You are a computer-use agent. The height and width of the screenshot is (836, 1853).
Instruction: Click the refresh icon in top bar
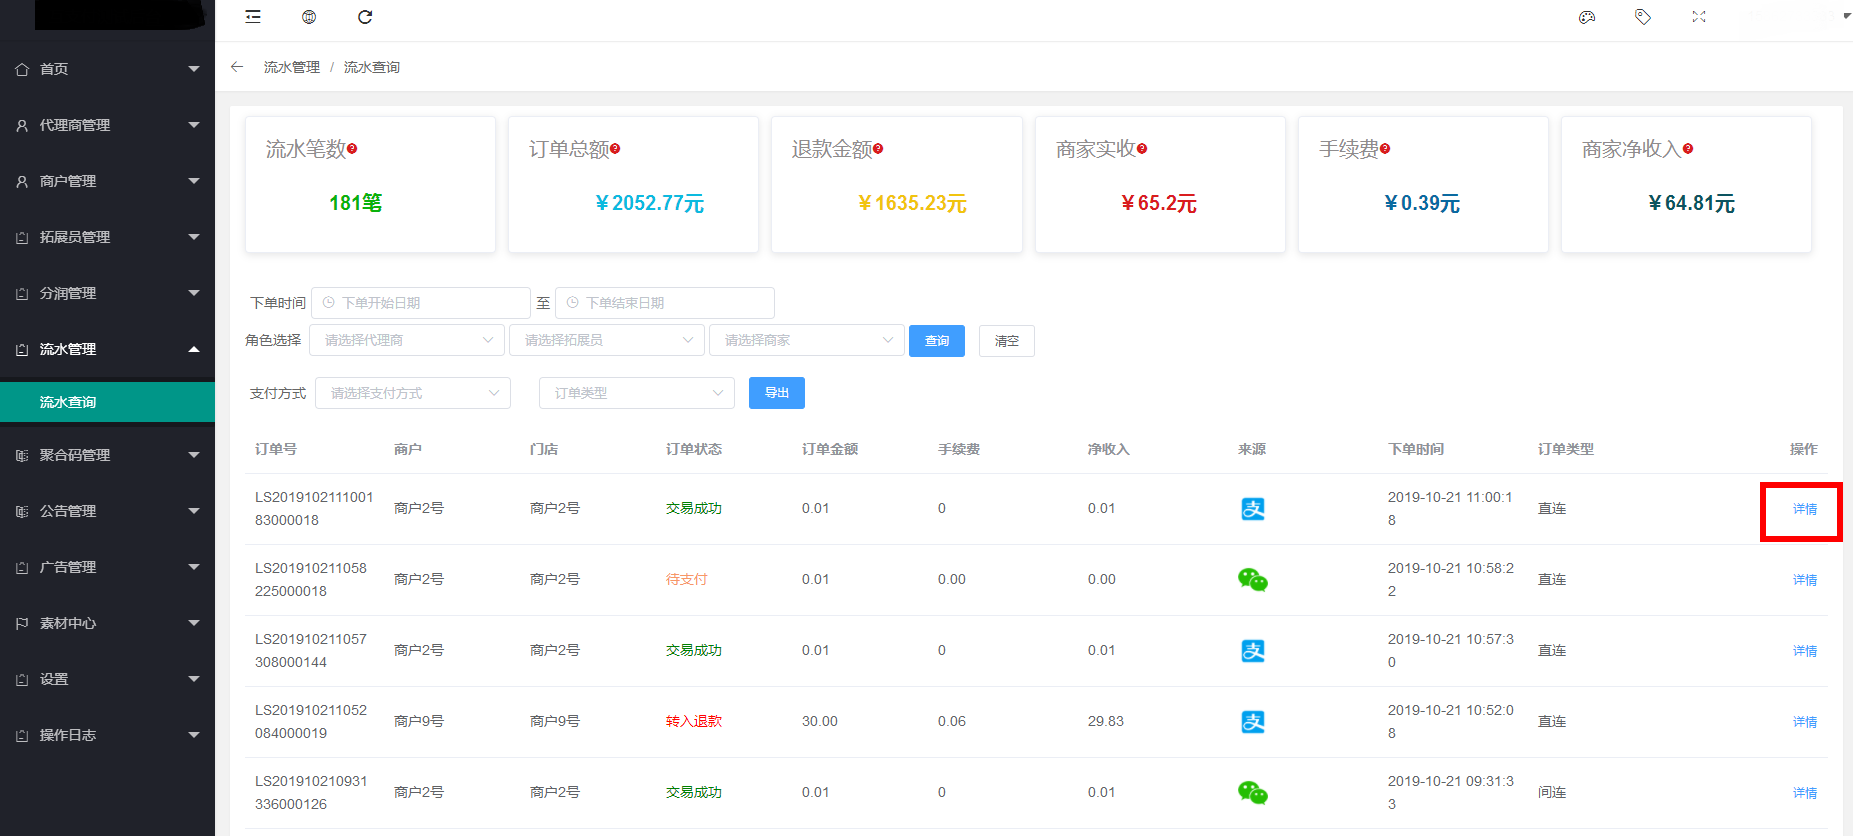pyautogui.click(x=365, y=17)
